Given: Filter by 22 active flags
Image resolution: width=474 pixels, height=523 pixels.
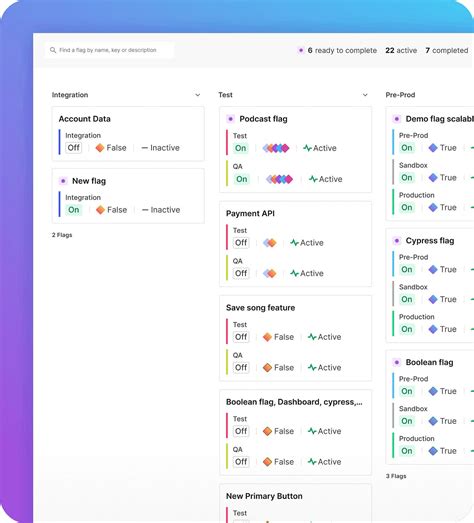Looking at the screenshot, I should click(x=401, y=50).
